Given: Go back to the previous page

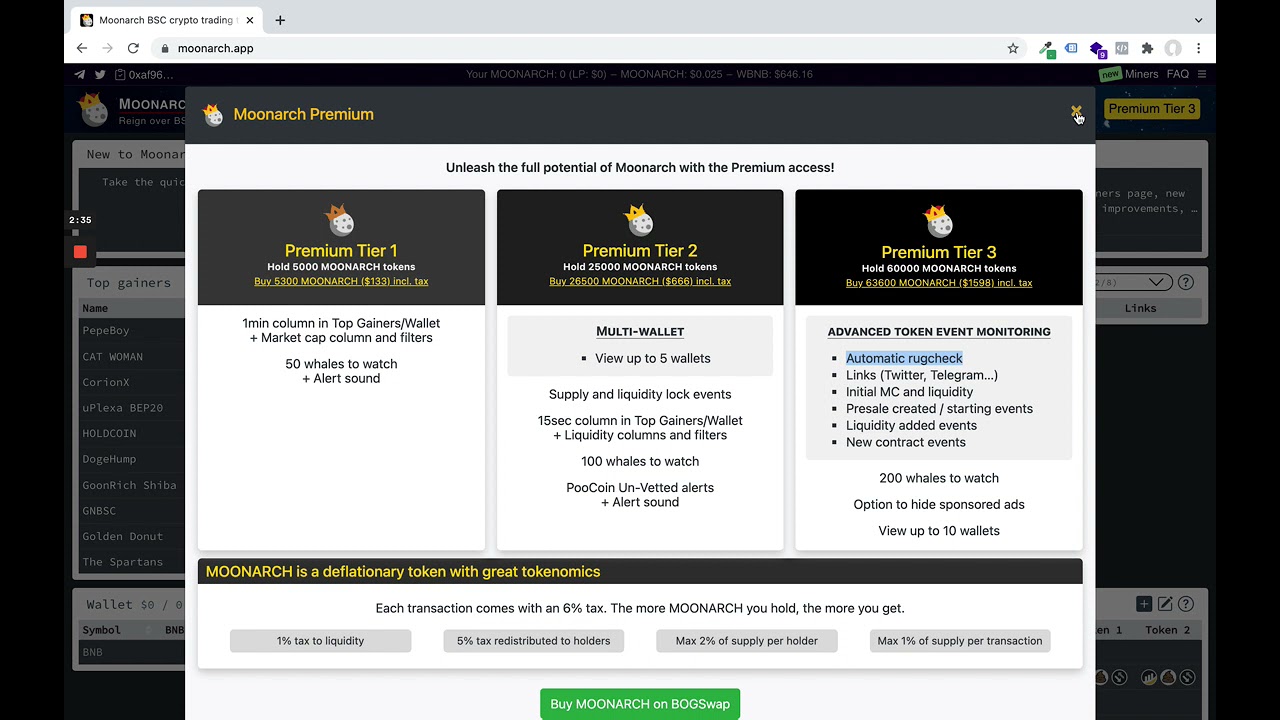Looking at the screenshot, I should 82,48.
